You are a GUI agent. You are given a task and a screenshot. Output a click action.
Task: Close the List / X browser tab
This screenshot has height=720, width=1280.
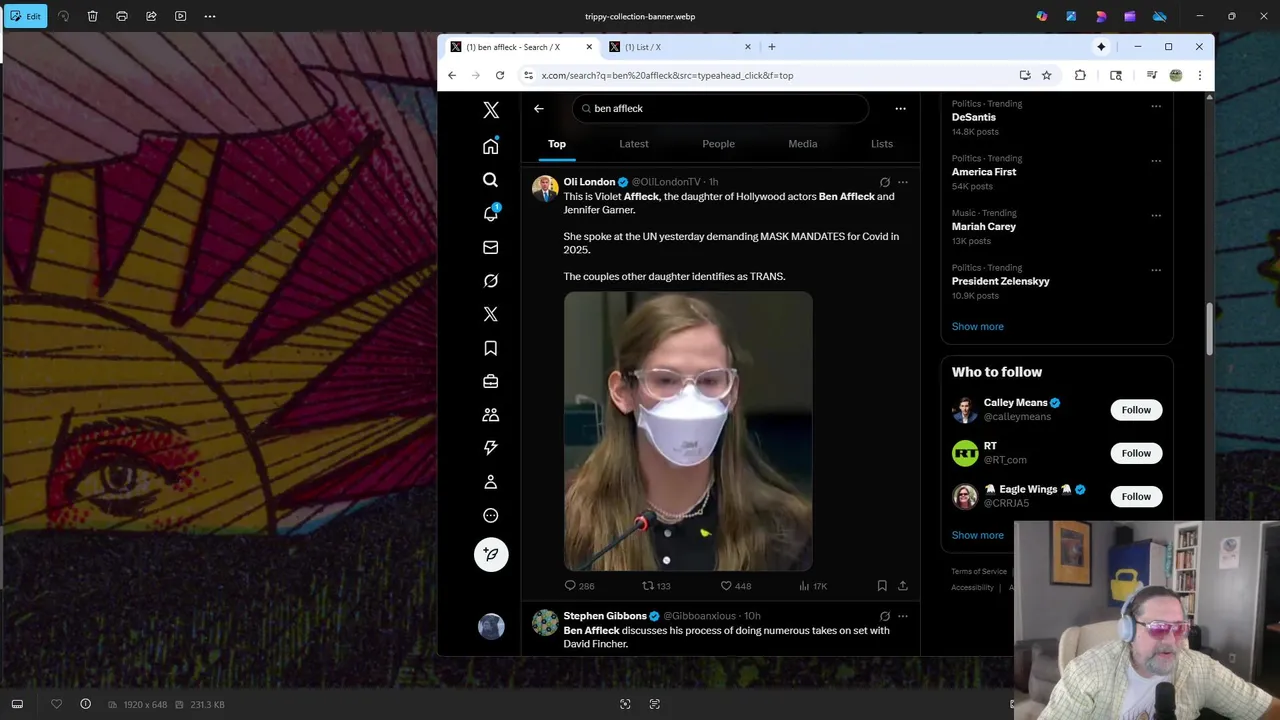point(747,47)
